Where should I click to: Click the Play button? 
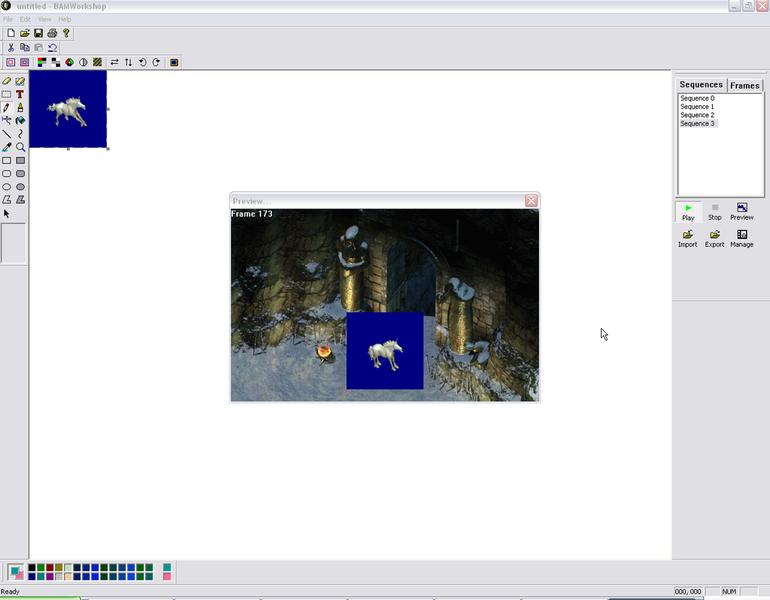tap(688, 212)
